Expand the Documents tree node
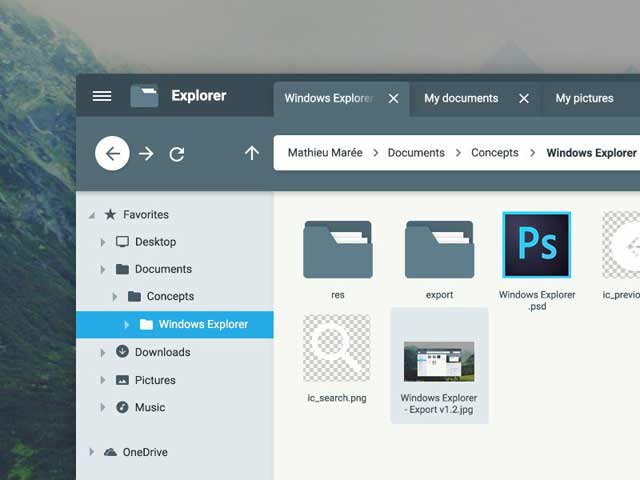The width and height of the screenshot is (640, 480). click(103, 269)
